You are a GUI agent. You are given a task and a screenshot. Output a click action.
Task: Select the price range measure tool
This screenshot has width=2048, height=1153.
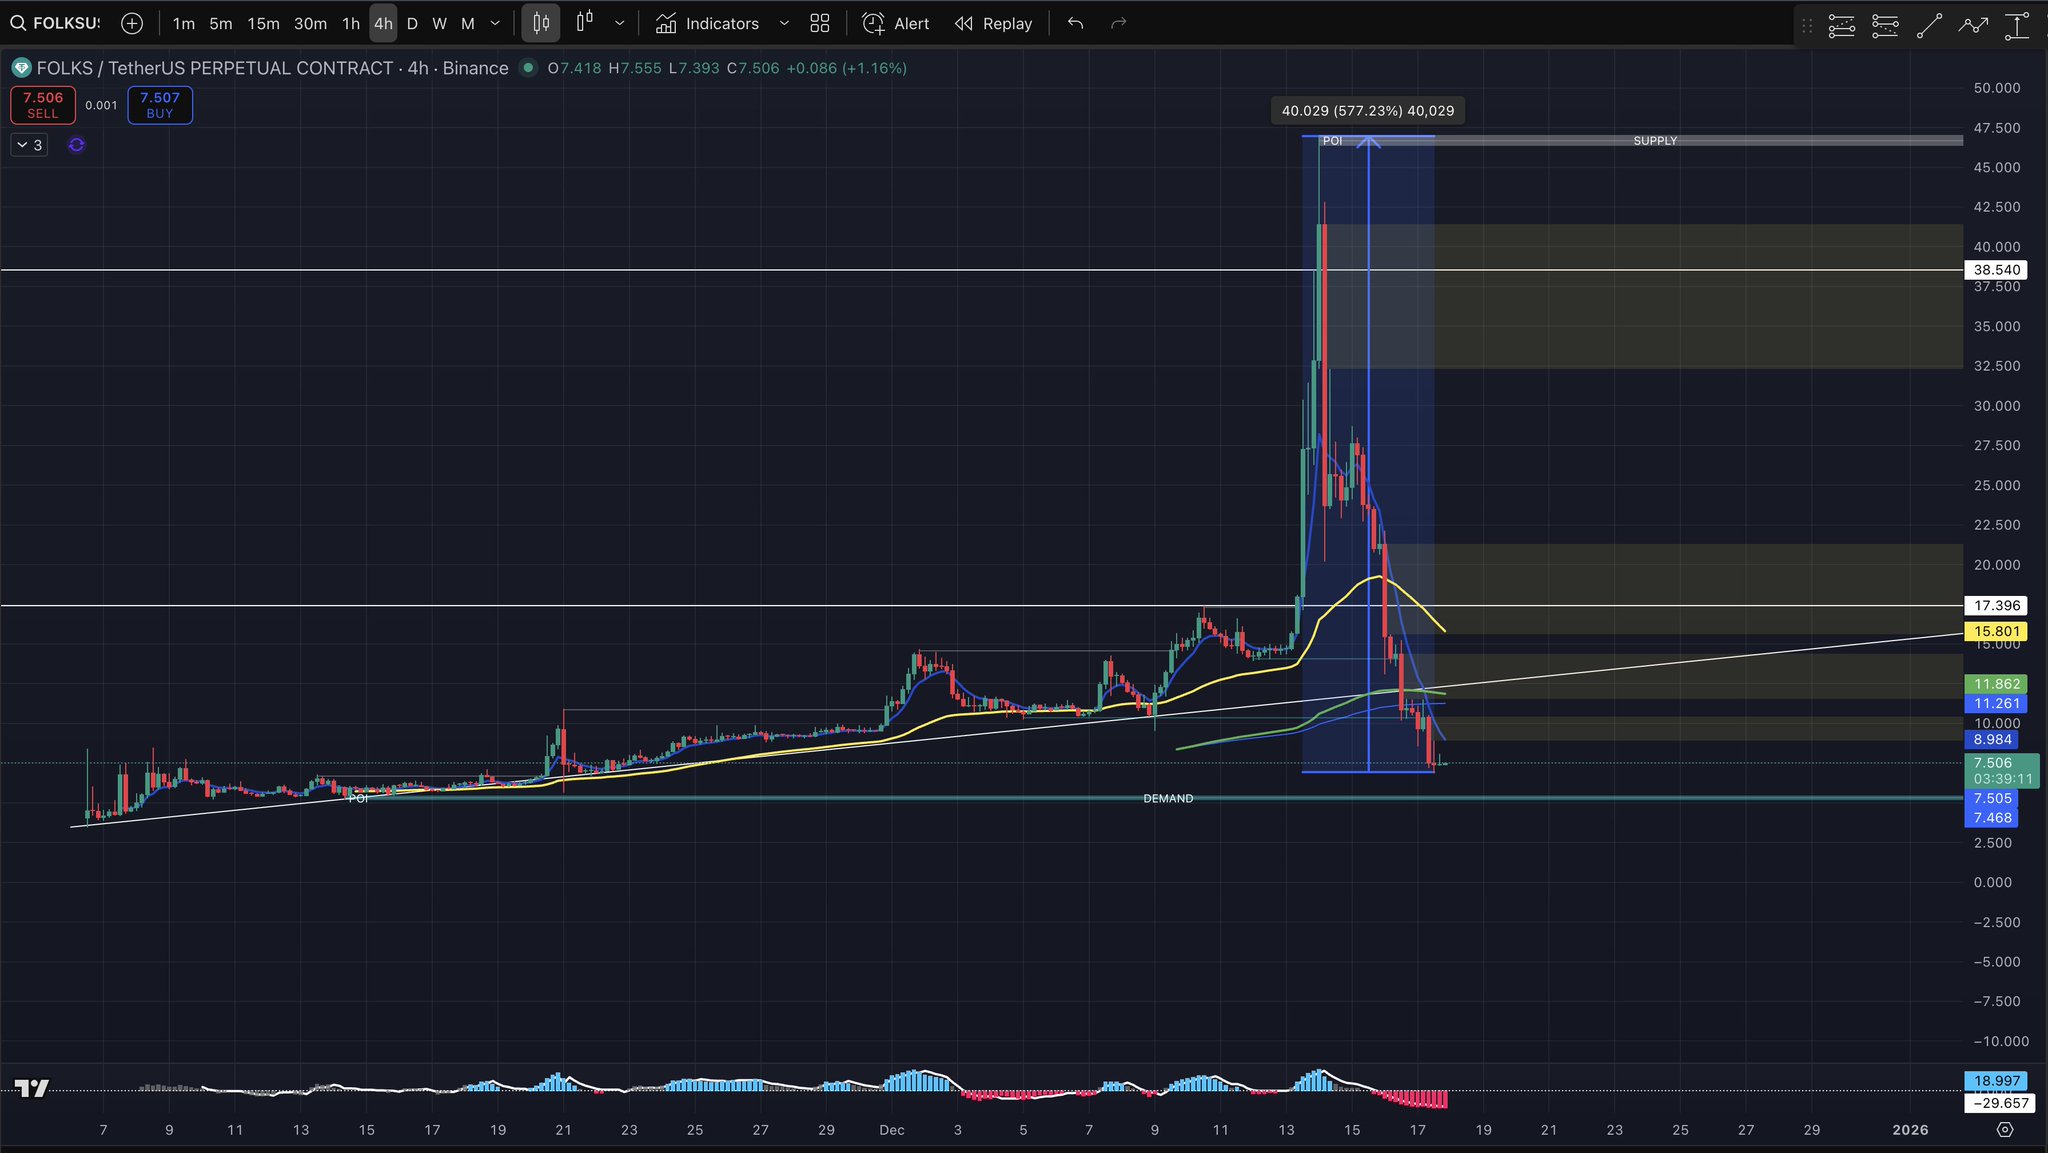point(2016,26)
